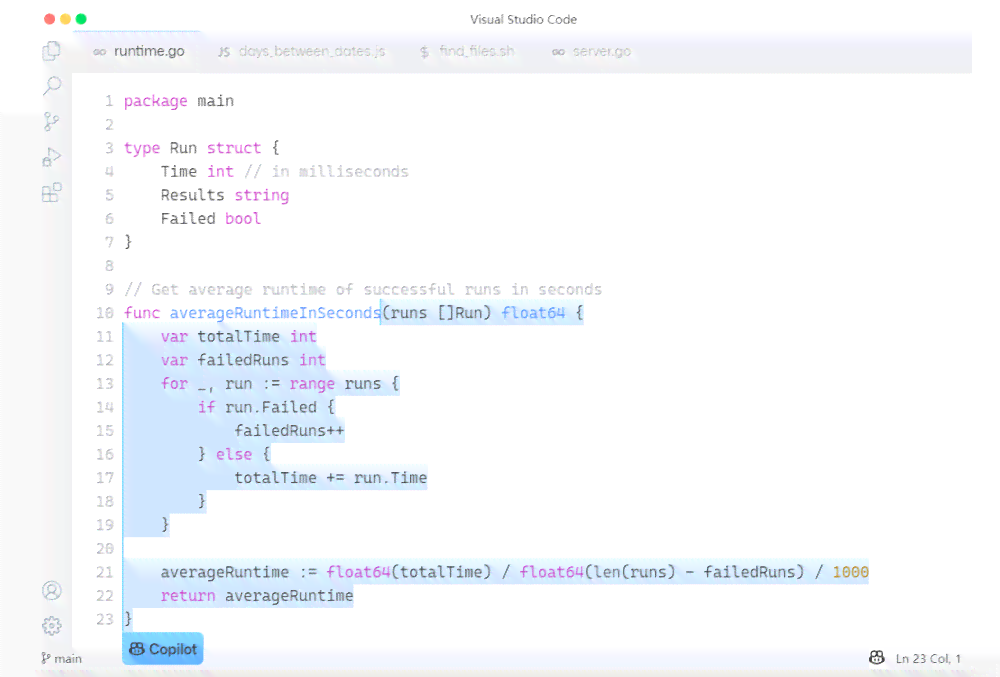This screenshot has height=677, width=1000.
Task: Click line number 10 in gutter
Action: 105,313
